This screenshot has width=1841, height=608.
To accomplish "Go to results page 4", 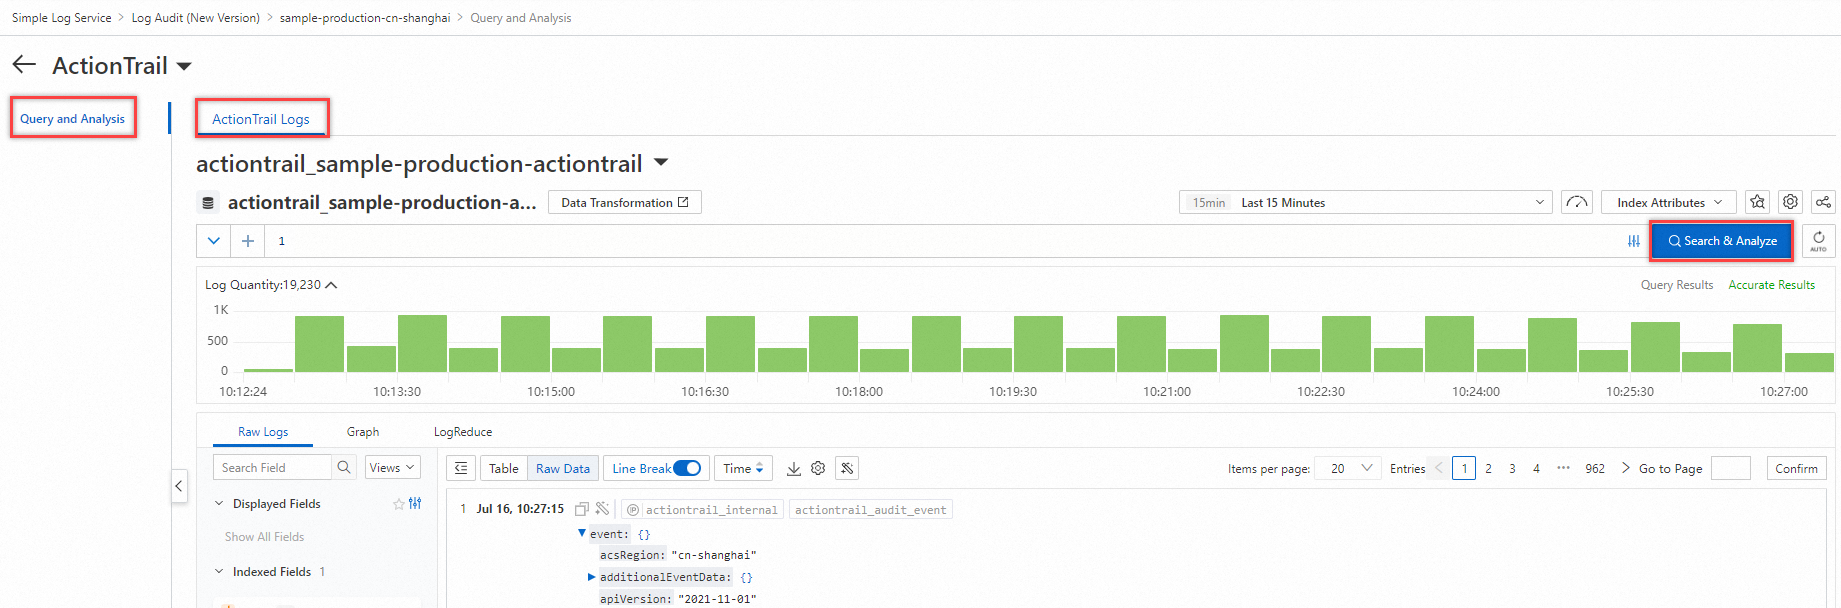I will [1536, 468].
